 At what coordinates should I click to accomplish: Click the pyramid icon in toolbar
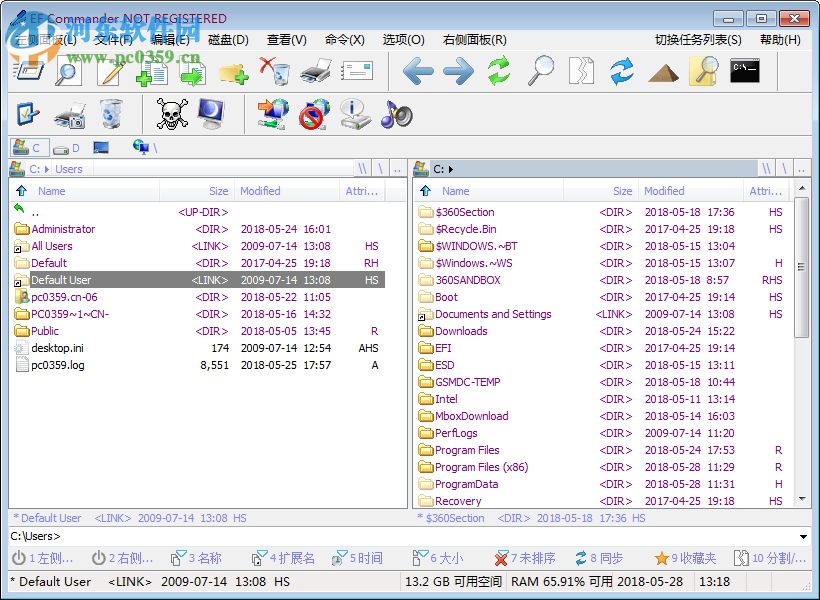coord(663,71)
